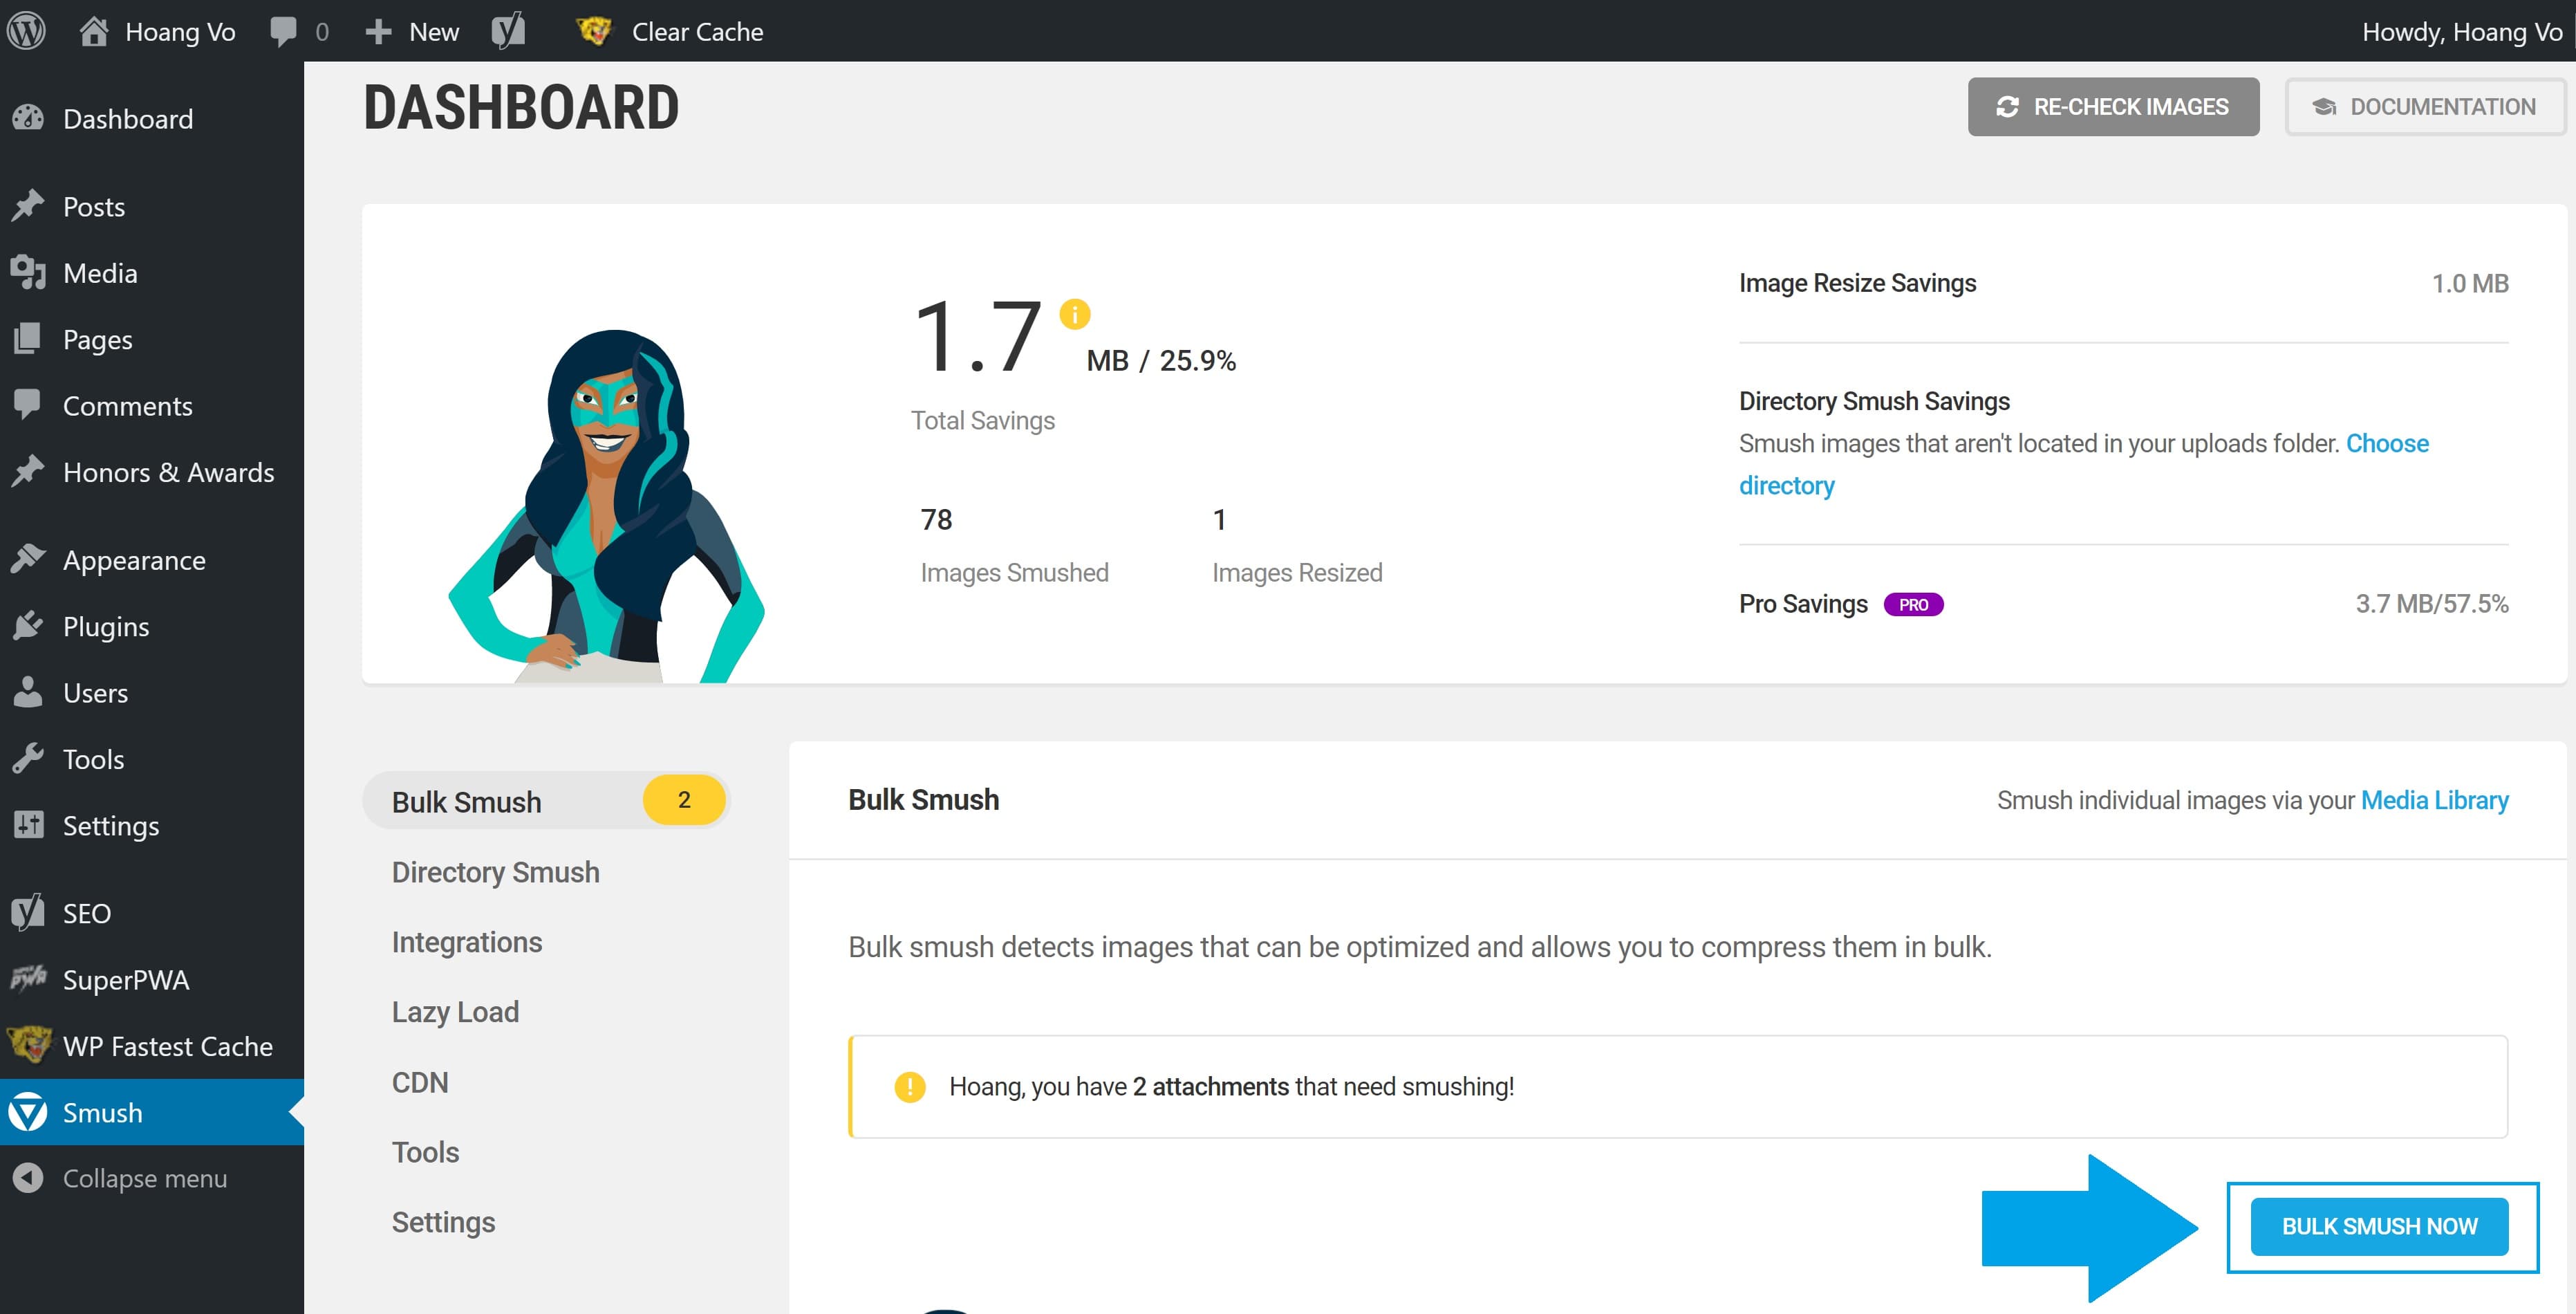
Task: Click the Smush shield icon in sidebar
Action: pos(28,1112)
